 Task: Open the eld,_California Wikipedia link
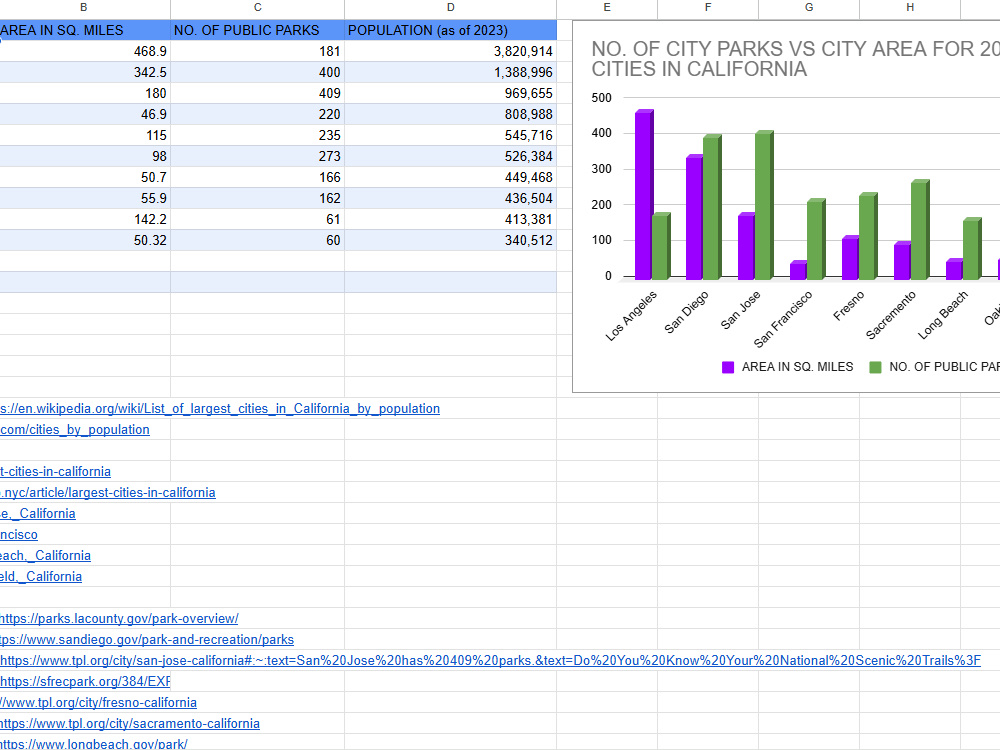(41, 577)
